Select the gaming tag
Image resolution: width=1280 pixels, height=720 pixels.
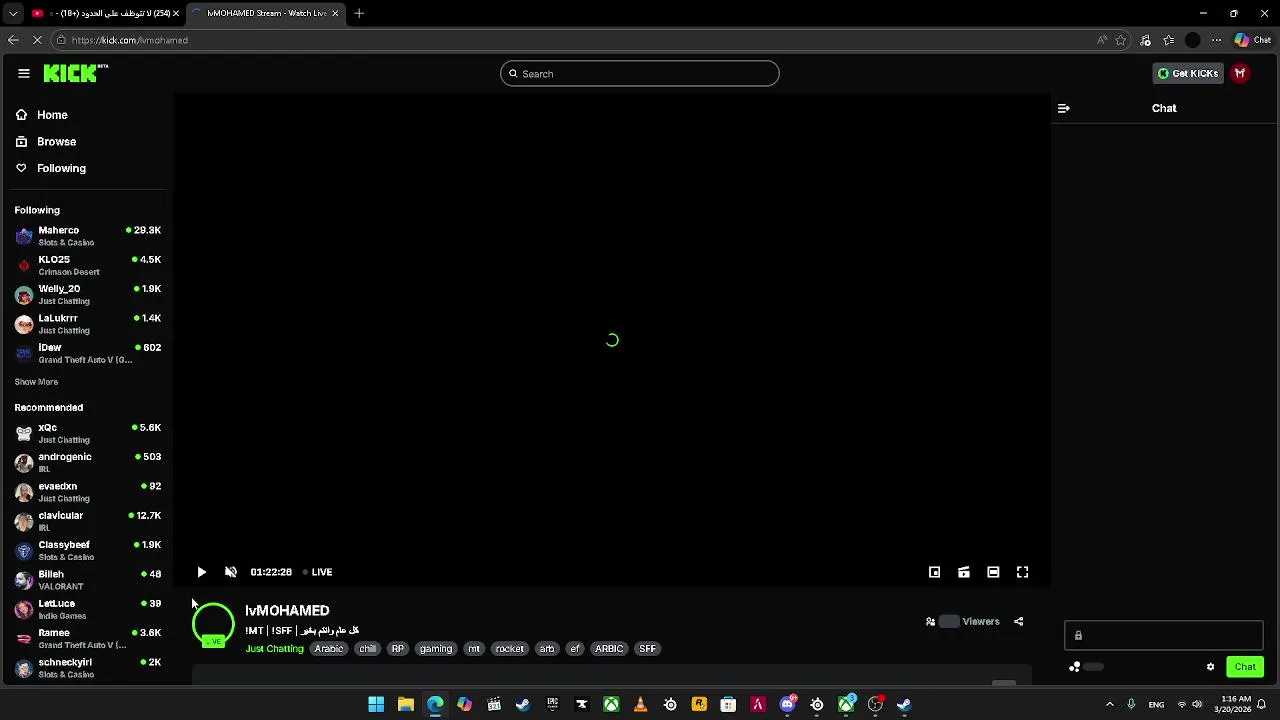[x=436, y=649]
